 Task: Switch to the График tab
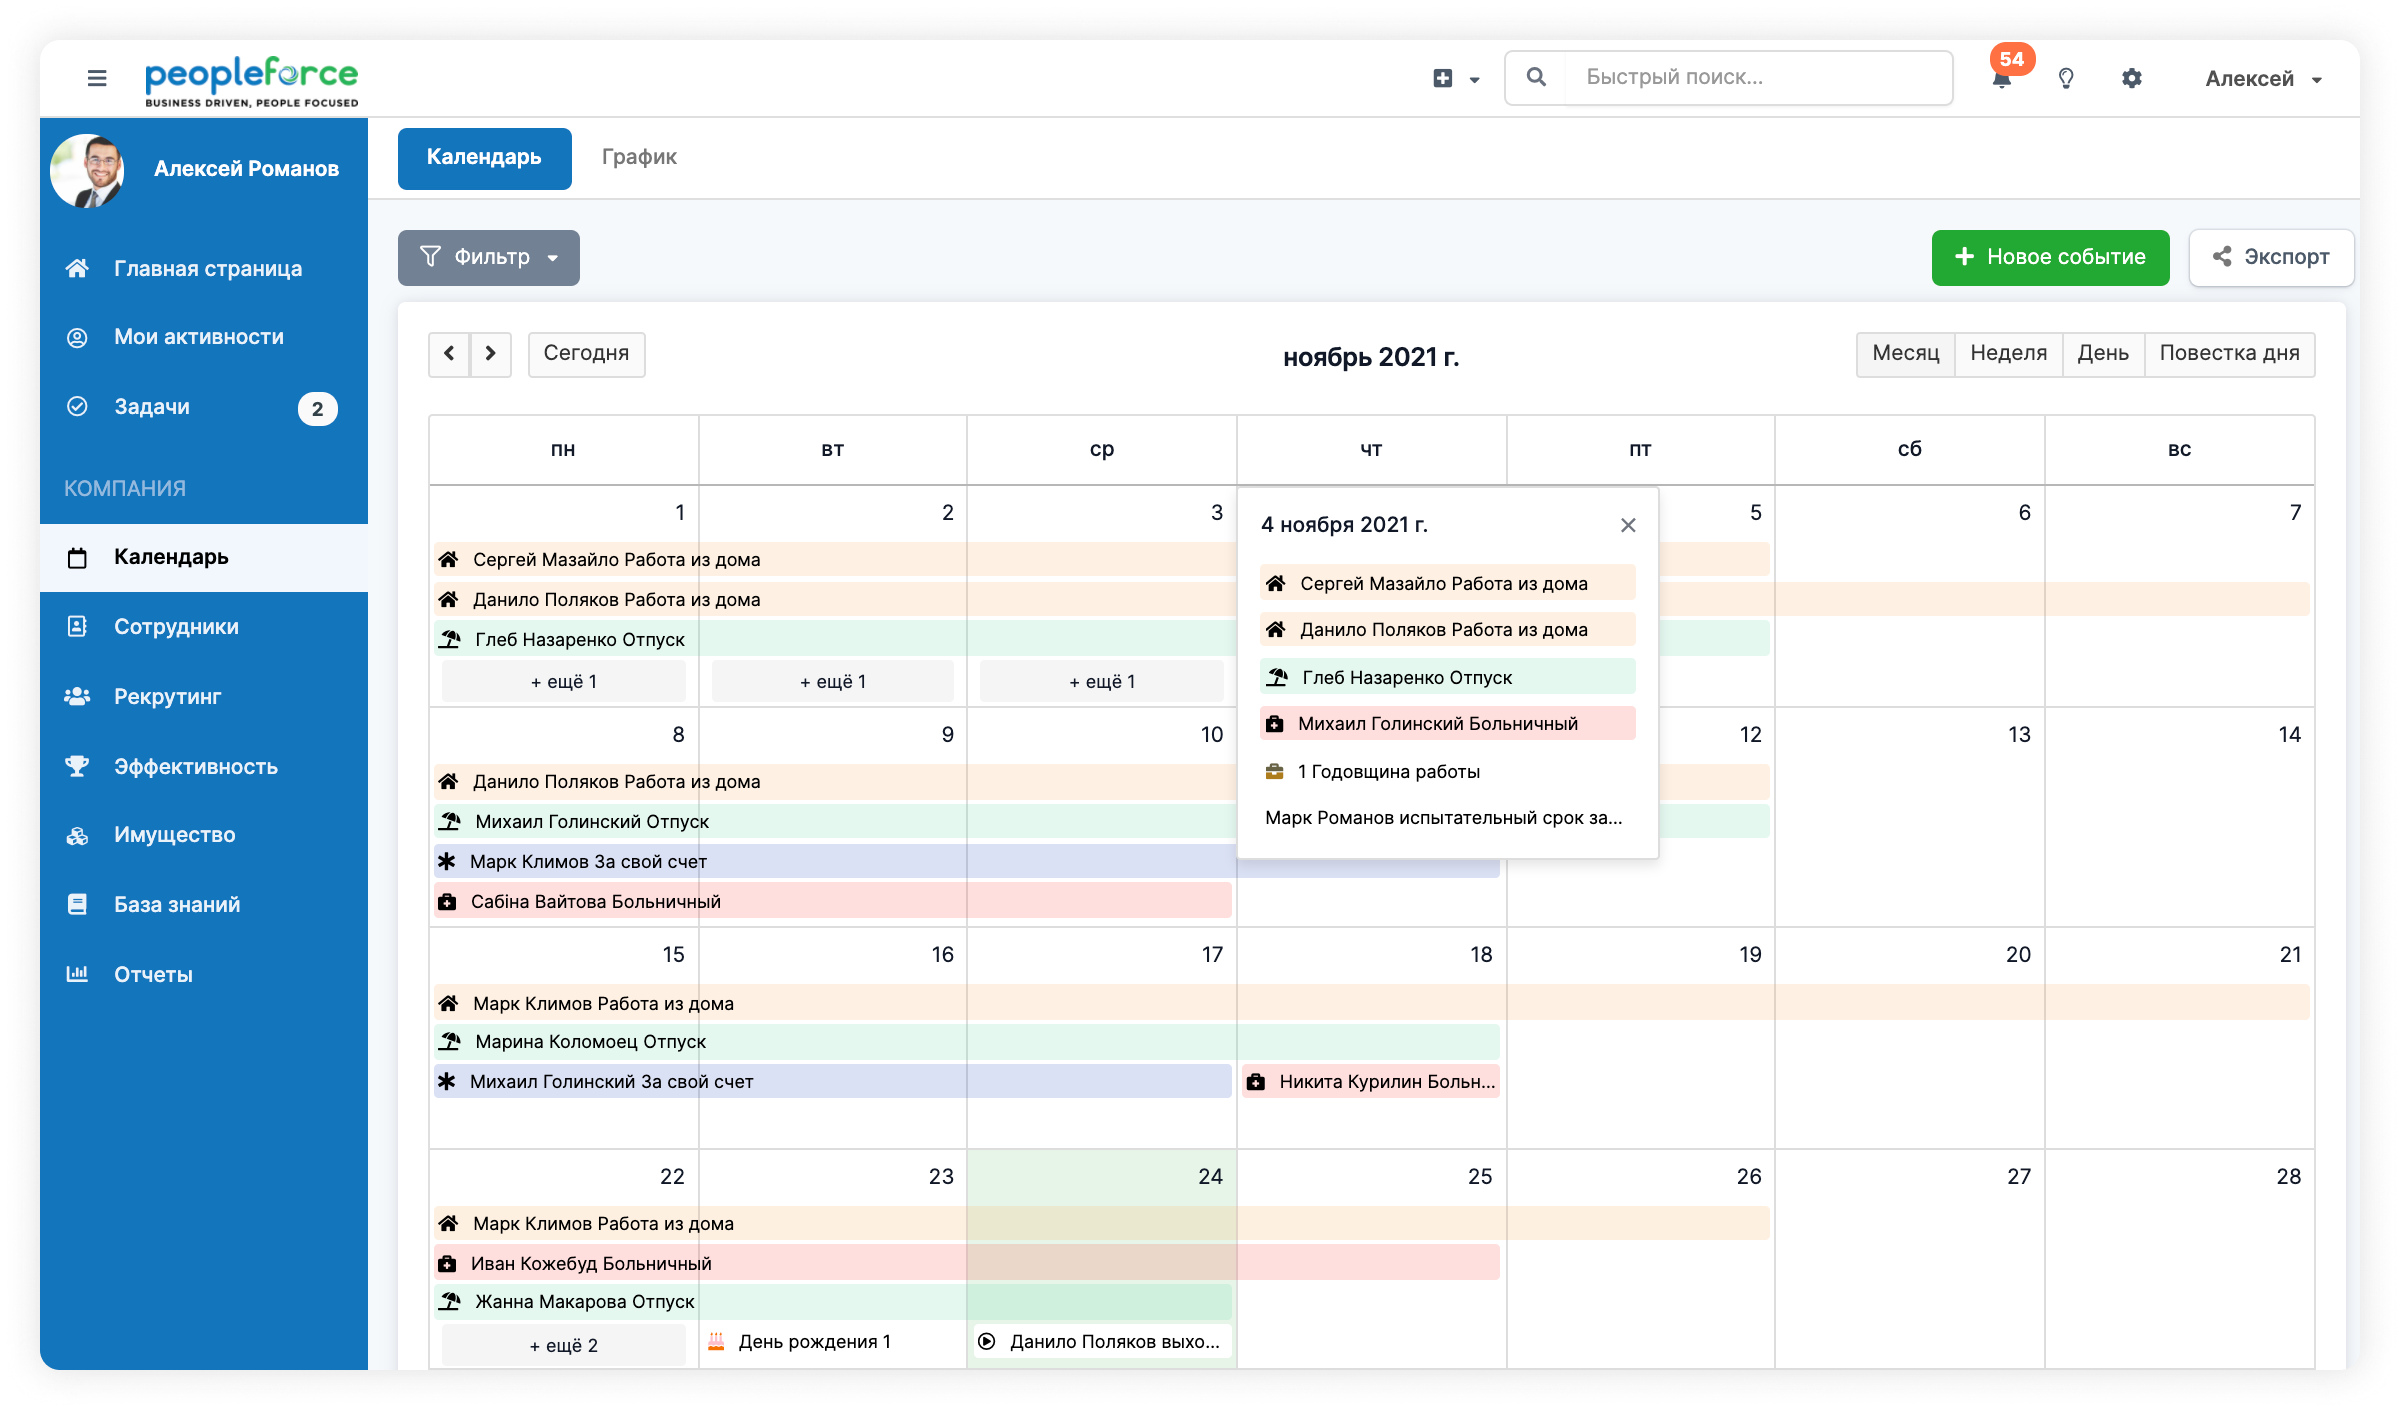tap(639, 157)
